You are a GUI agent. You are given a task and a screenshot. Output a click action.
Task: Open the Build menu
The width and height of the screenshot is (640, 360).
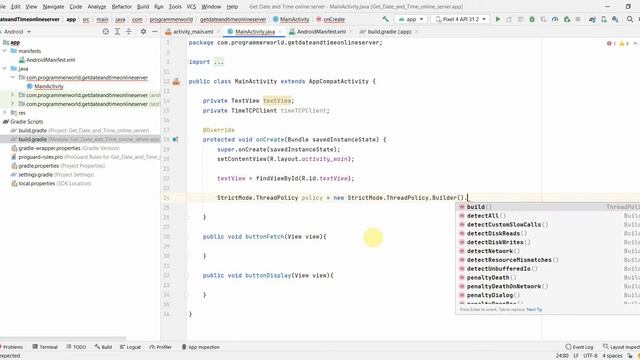click(142, 7)
